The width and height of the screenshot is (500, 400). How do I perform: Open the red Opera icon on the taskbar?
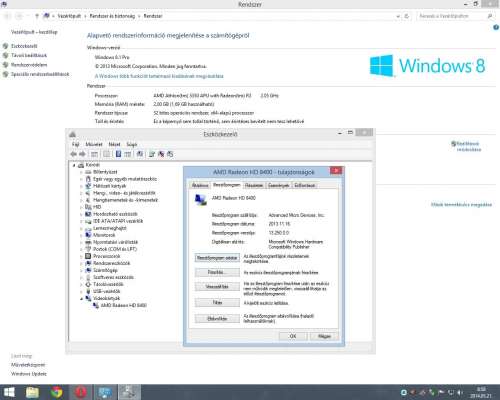[x=80, y=392]
